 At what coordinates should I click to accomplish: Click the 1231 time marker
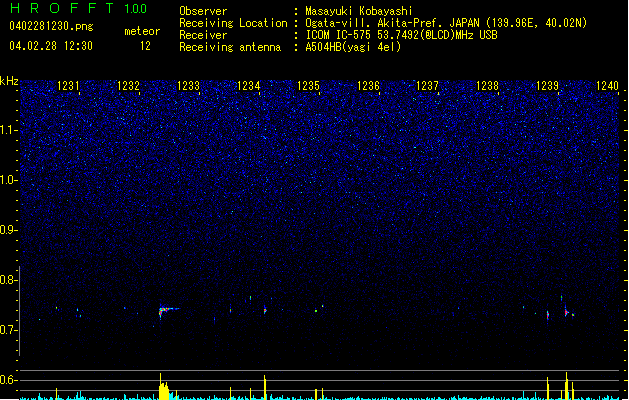[x=68, y=86]
